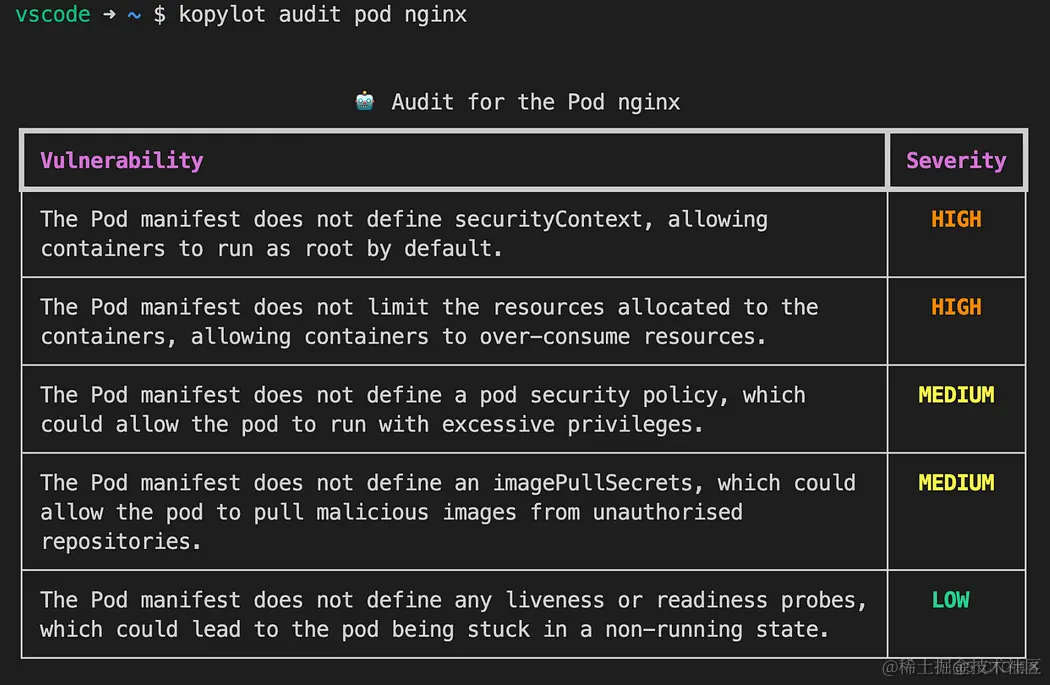The width and height of the screenshot is (1050, 685).
Task: Click the HIGH severity label for securityContext row
Action: 956,219
